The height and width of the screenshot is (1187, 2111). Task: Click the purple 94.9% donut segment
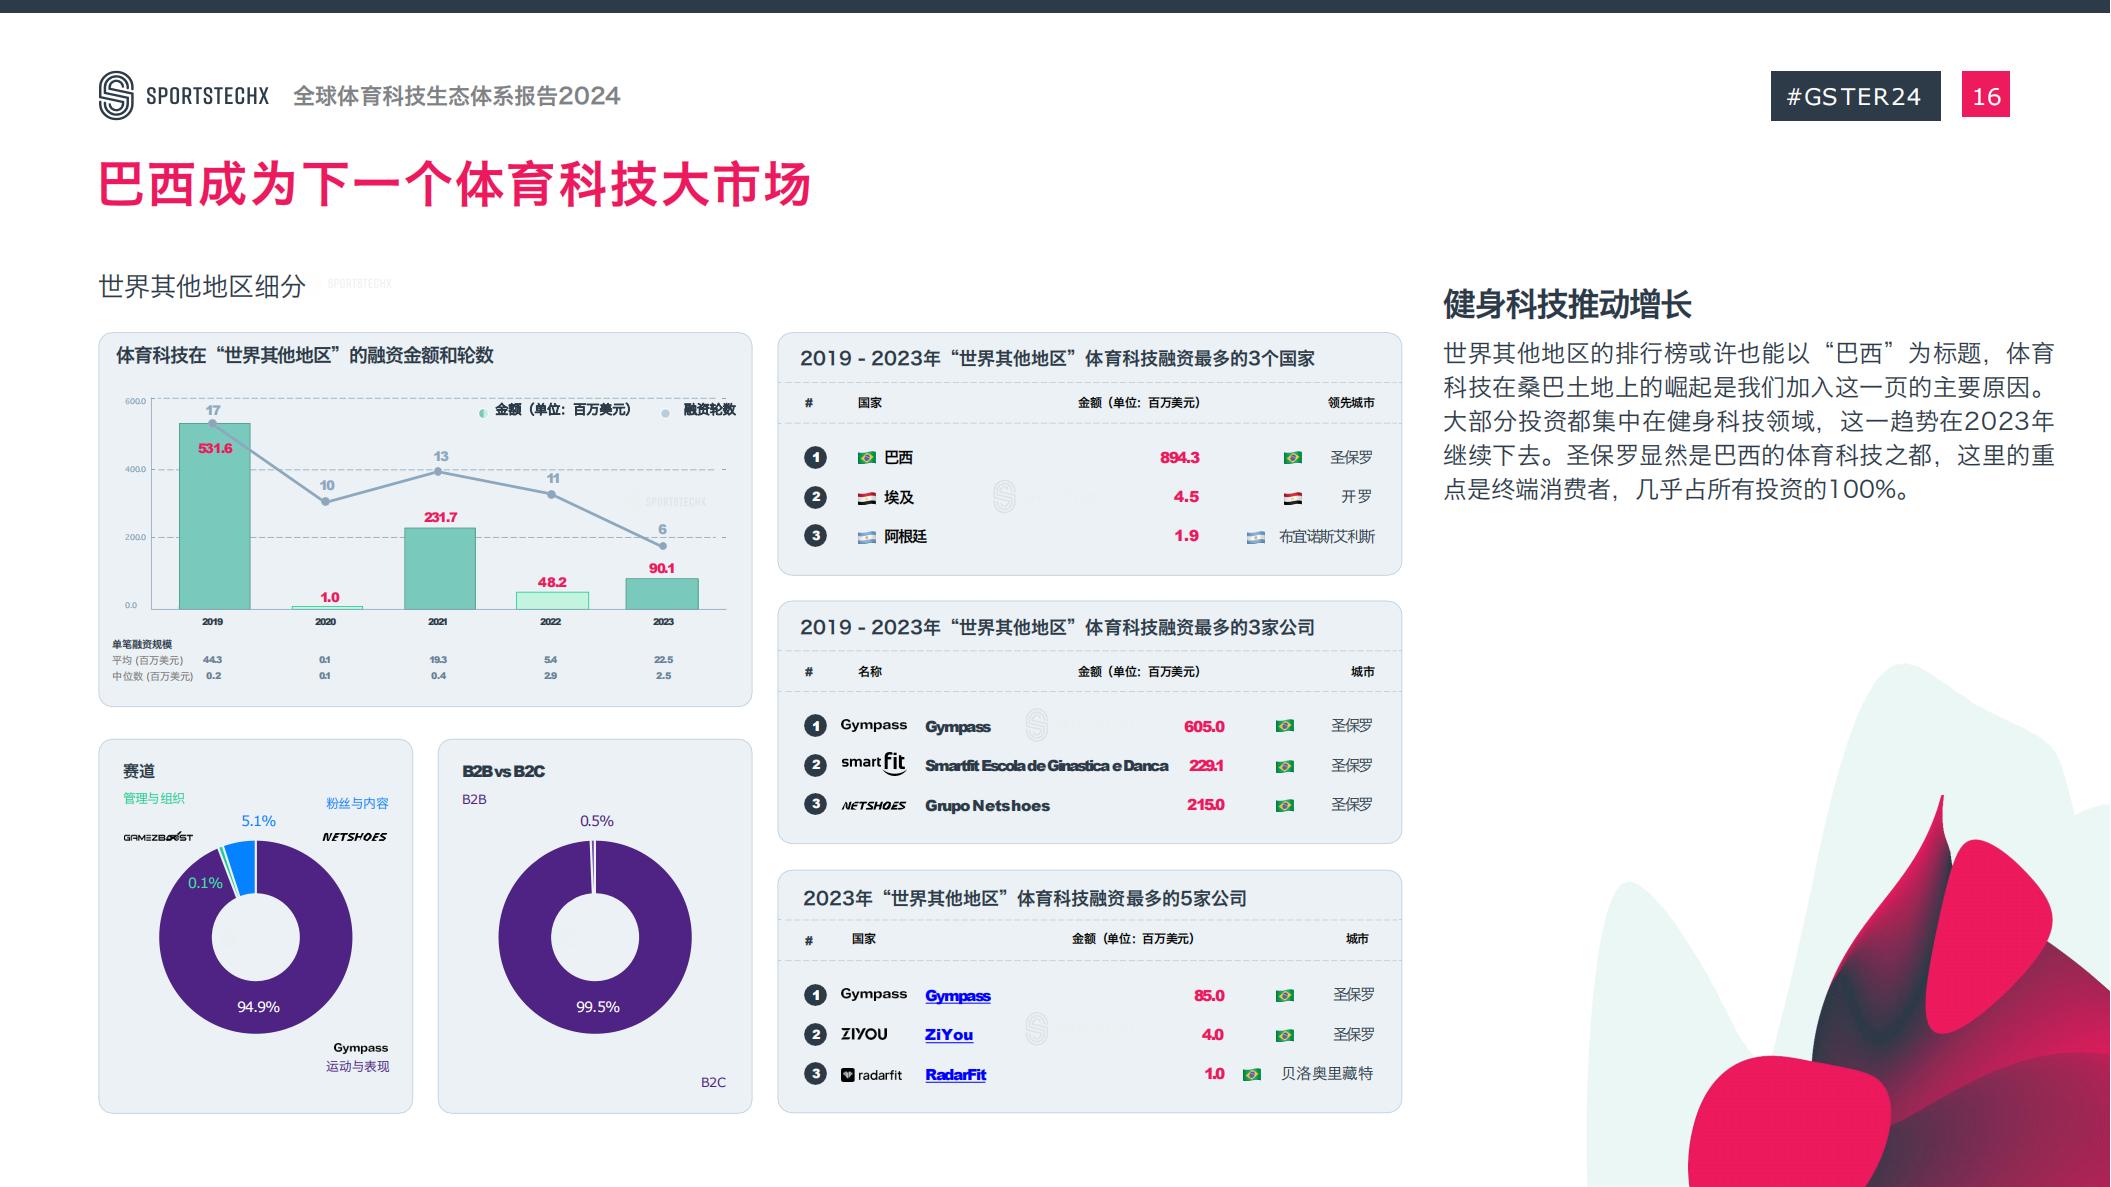tap(257, 1007)
